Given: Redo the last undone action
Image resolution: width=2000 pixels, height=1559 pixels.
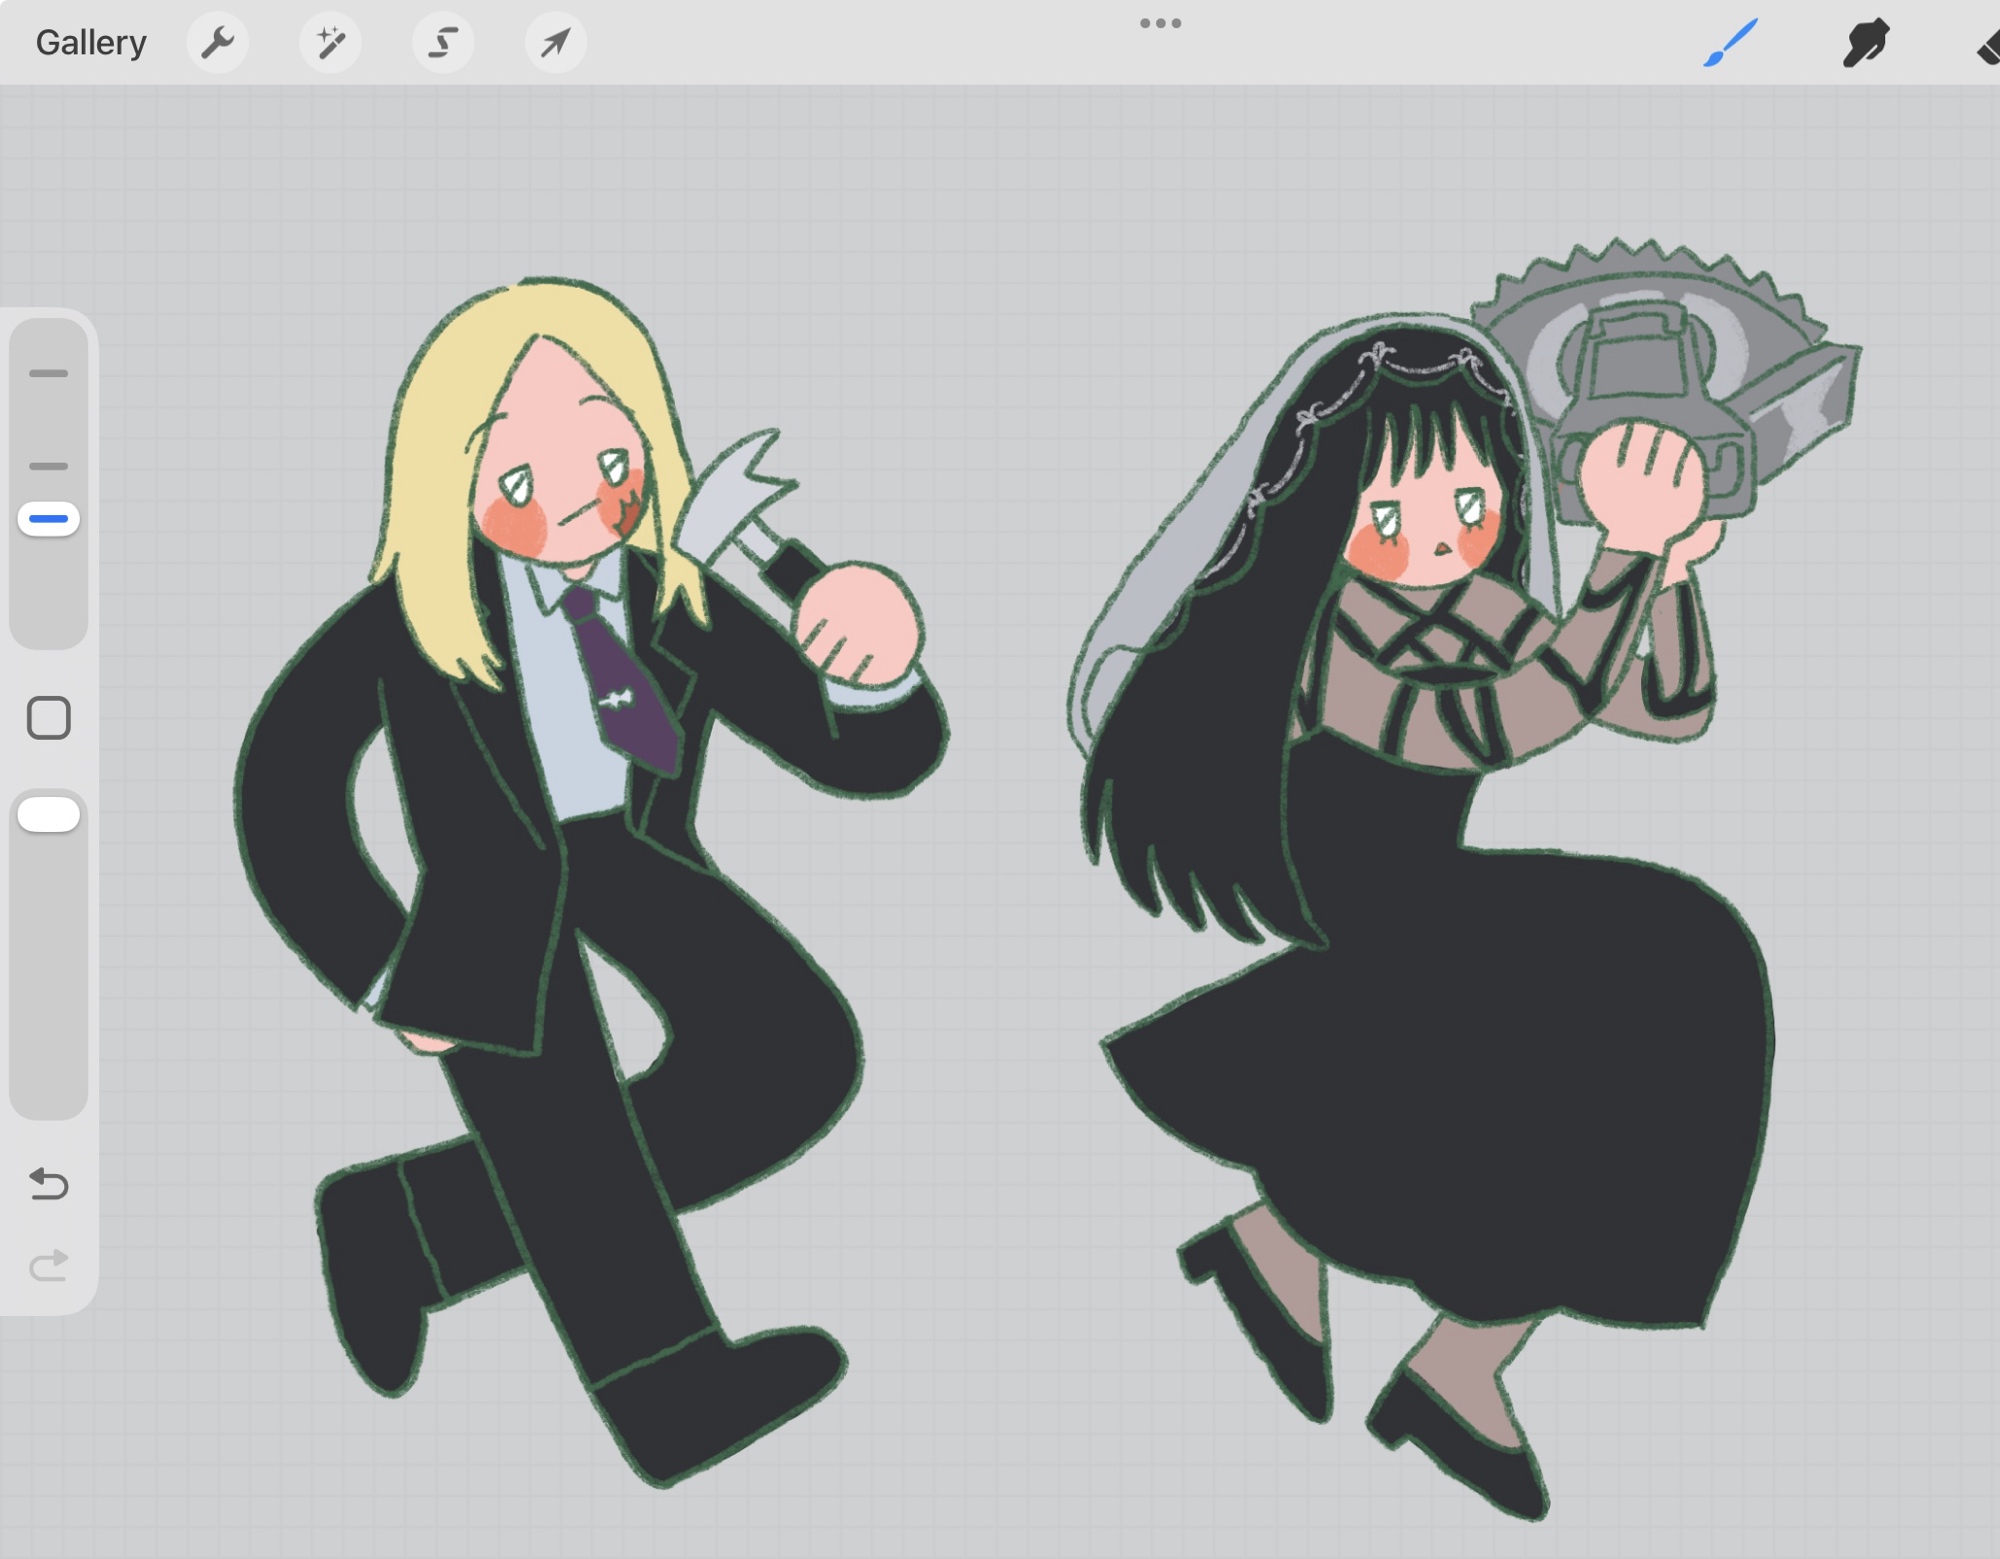Looking at the screenshot, I should pos(48,1266).
